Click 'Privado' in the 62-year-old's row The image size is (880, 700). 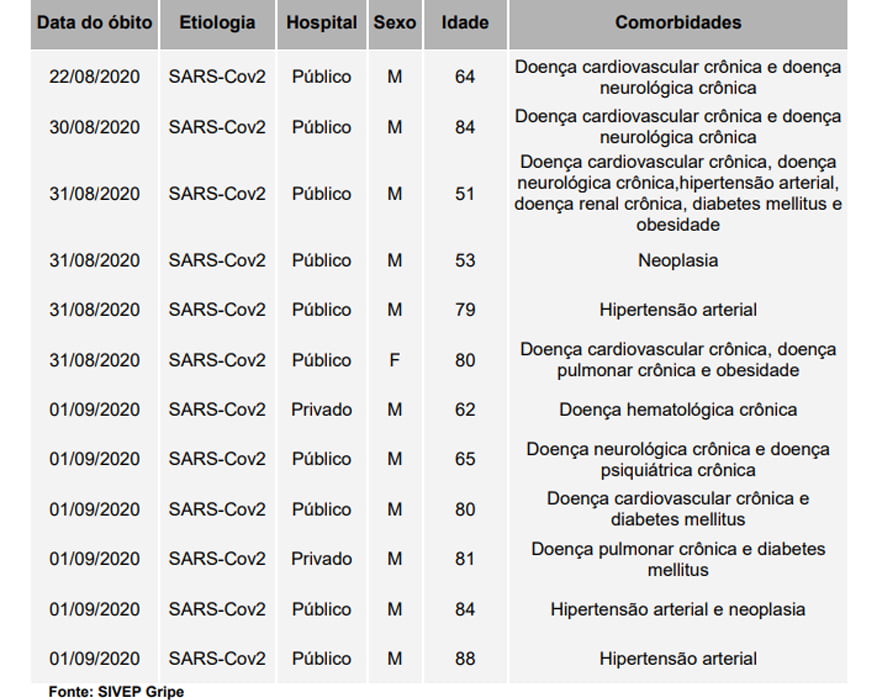(x=321, y=410)
